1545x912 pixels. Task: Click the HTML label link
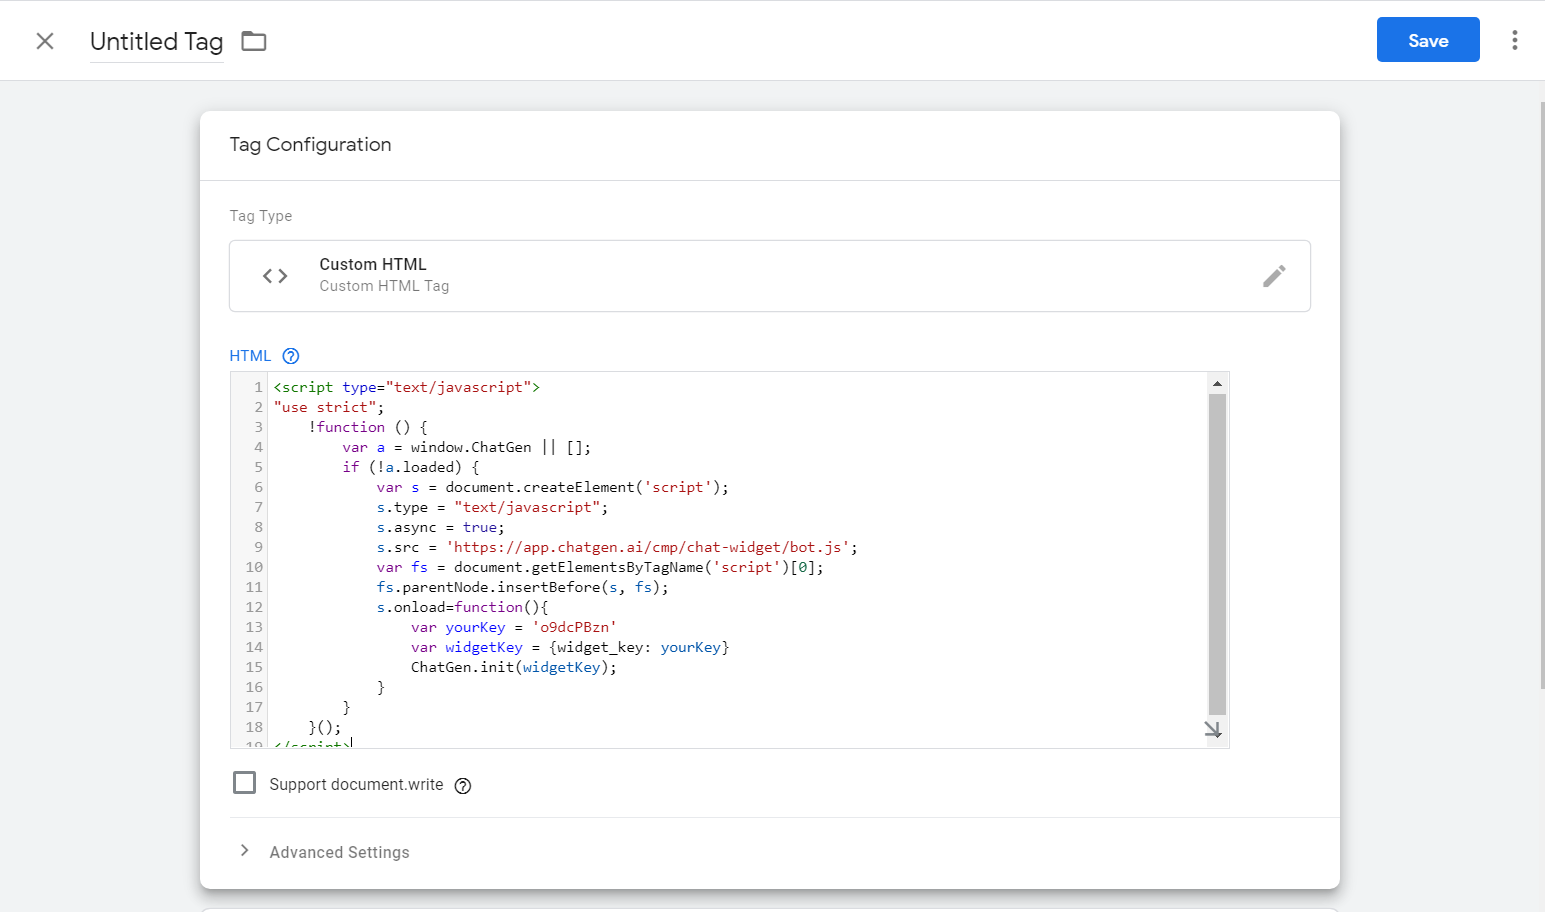click(x=250, y=356)
